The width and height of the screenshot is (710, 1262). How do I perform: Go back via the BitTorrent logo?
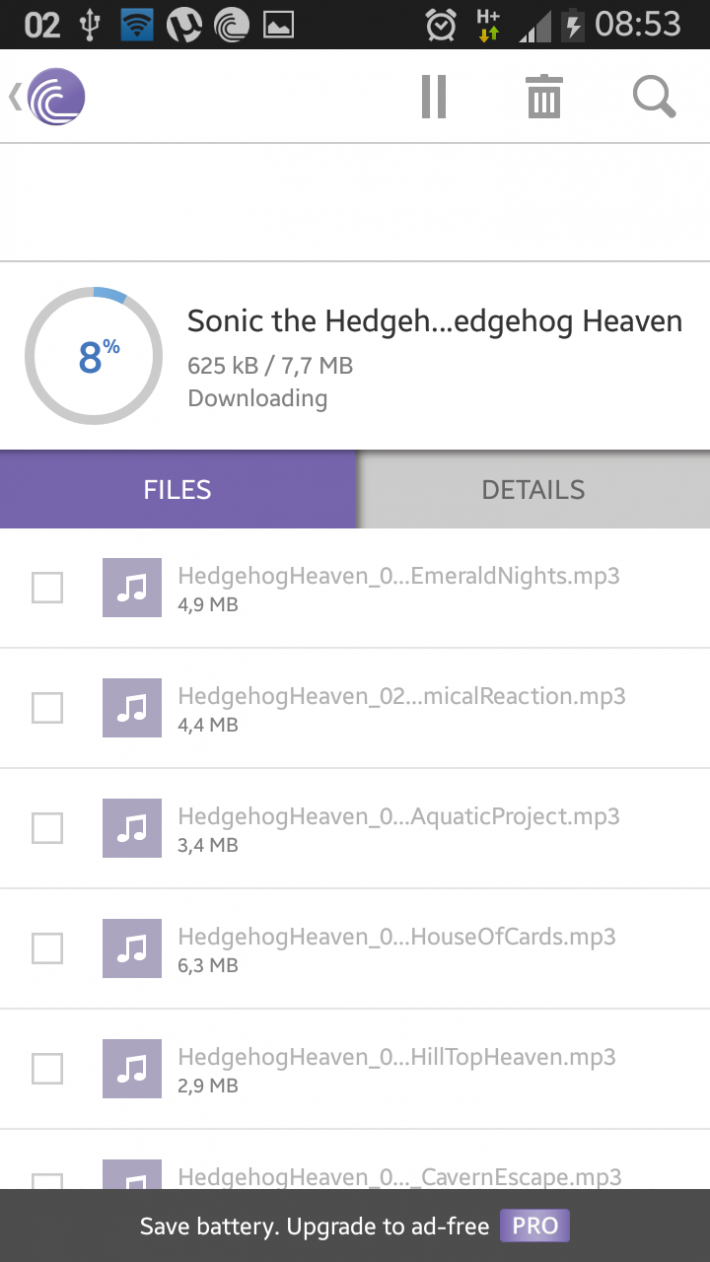47,97
